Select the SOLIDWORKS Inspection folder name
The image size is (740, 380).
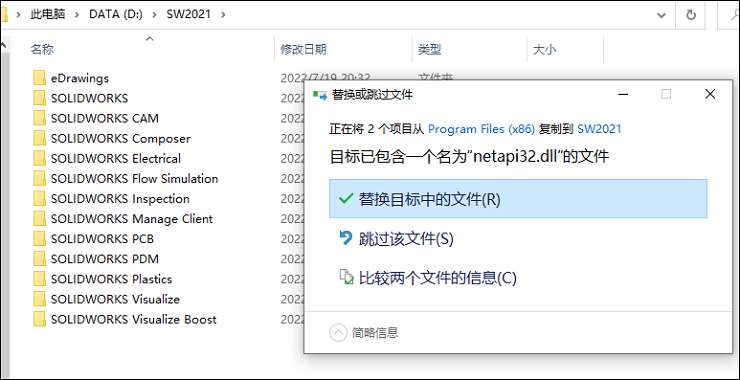(x=120, y=199)
